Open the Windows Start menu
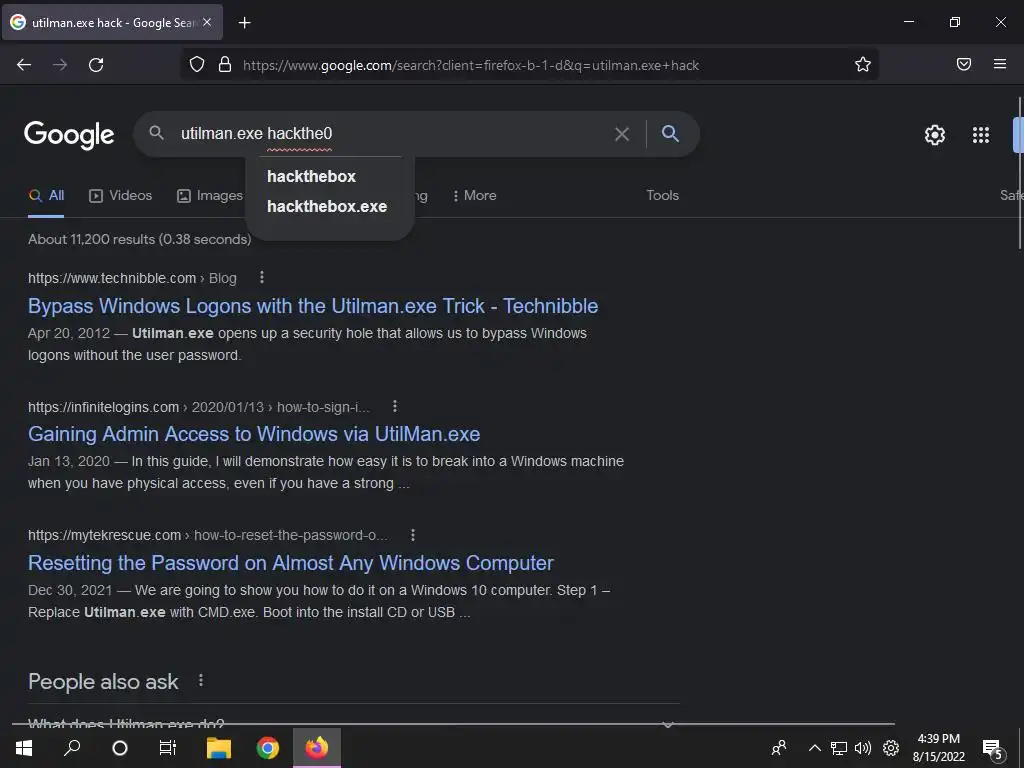The width and height of the screenshot is (1024, 768). 24,748
